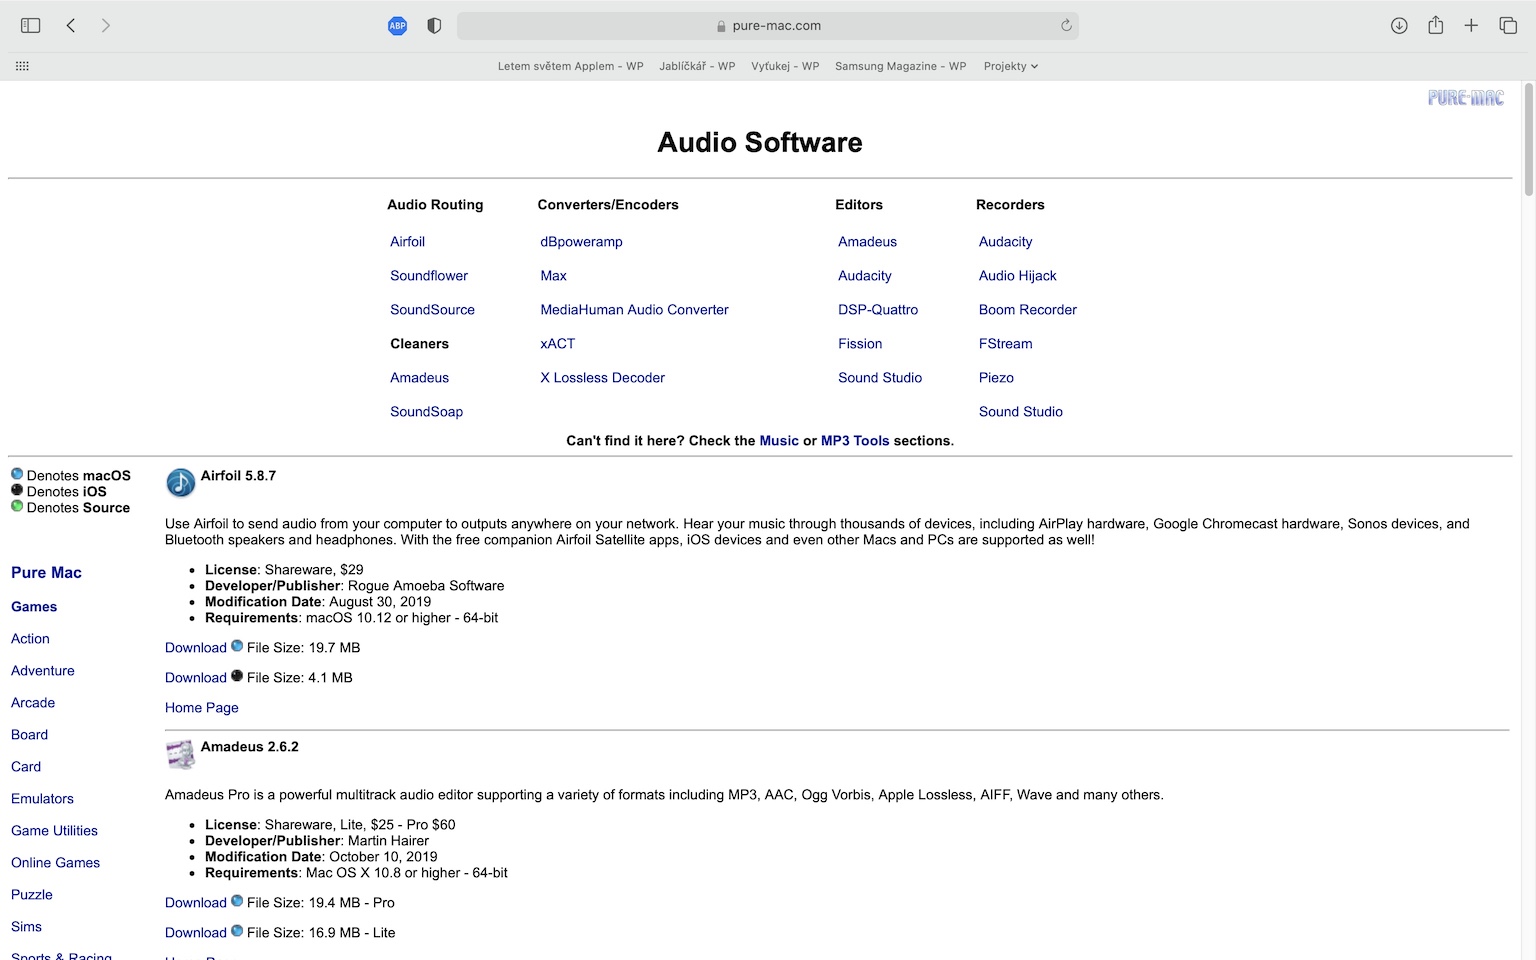The height and width of the screenshot is (960, 1536).
Task: Open Audacity link under Editors
Action: 864,276
